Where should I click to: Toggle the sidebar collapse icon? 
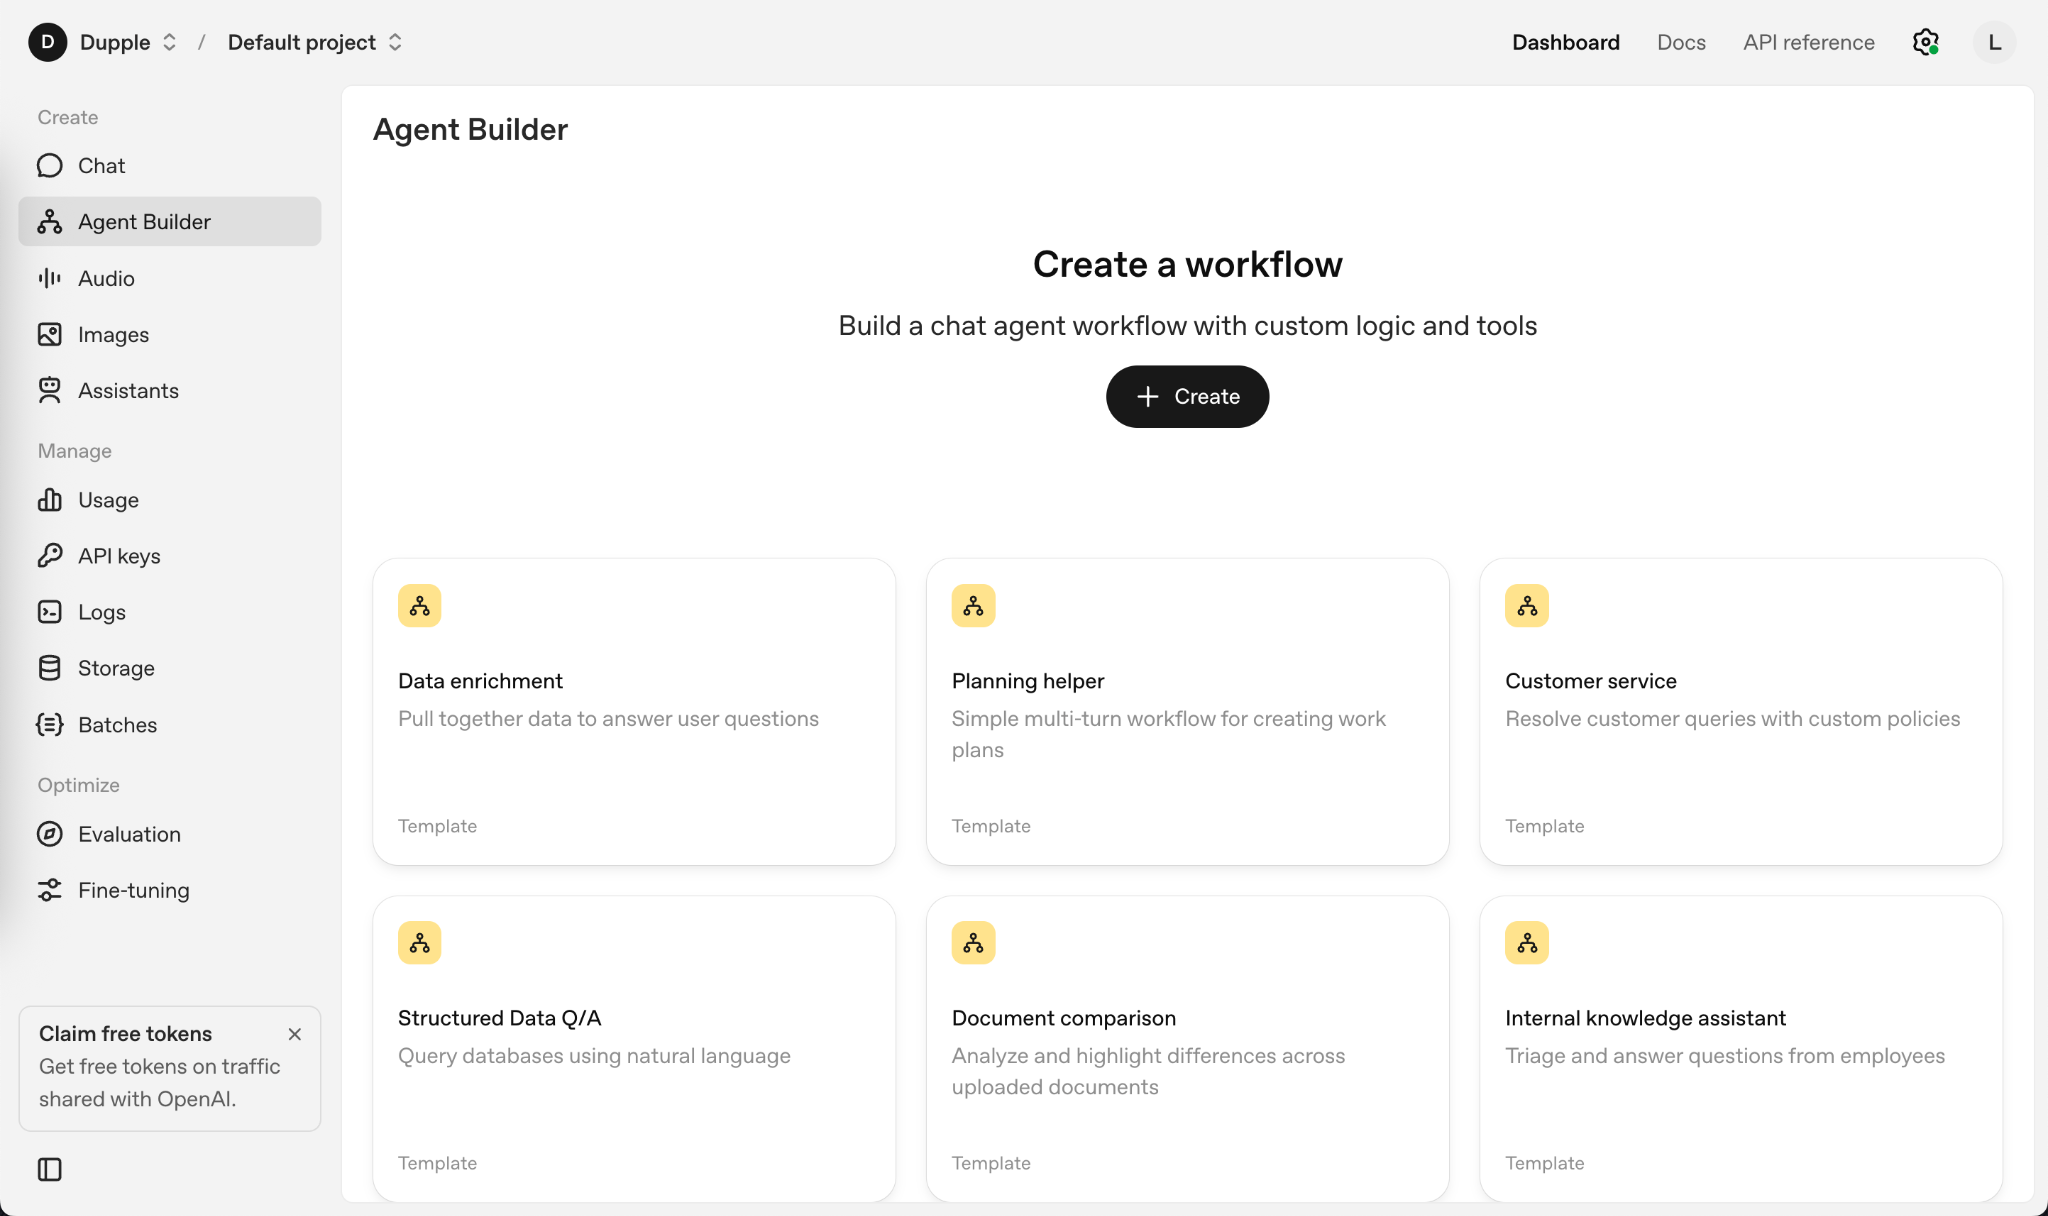[x=49, y=1169]
